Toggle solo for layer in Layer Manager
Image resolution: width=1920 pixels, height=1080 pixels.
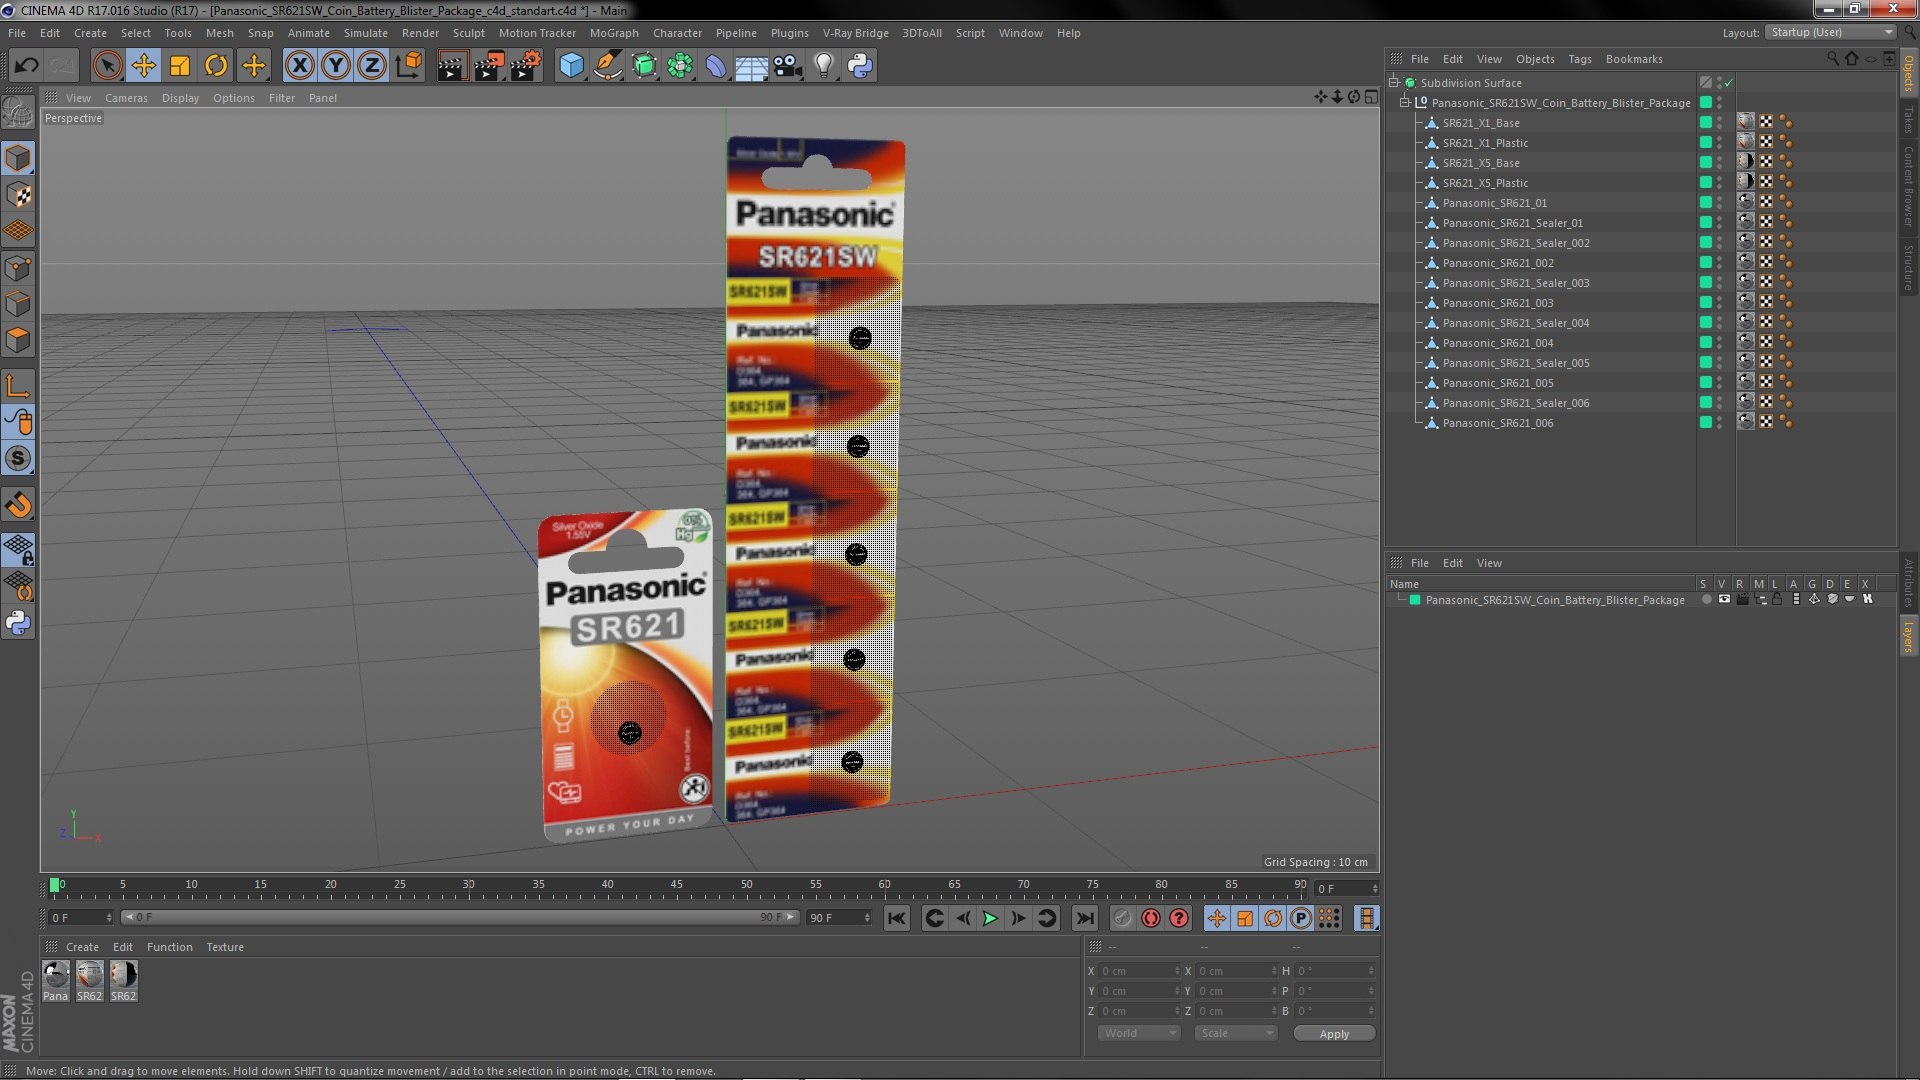[x=1706, y=600]
